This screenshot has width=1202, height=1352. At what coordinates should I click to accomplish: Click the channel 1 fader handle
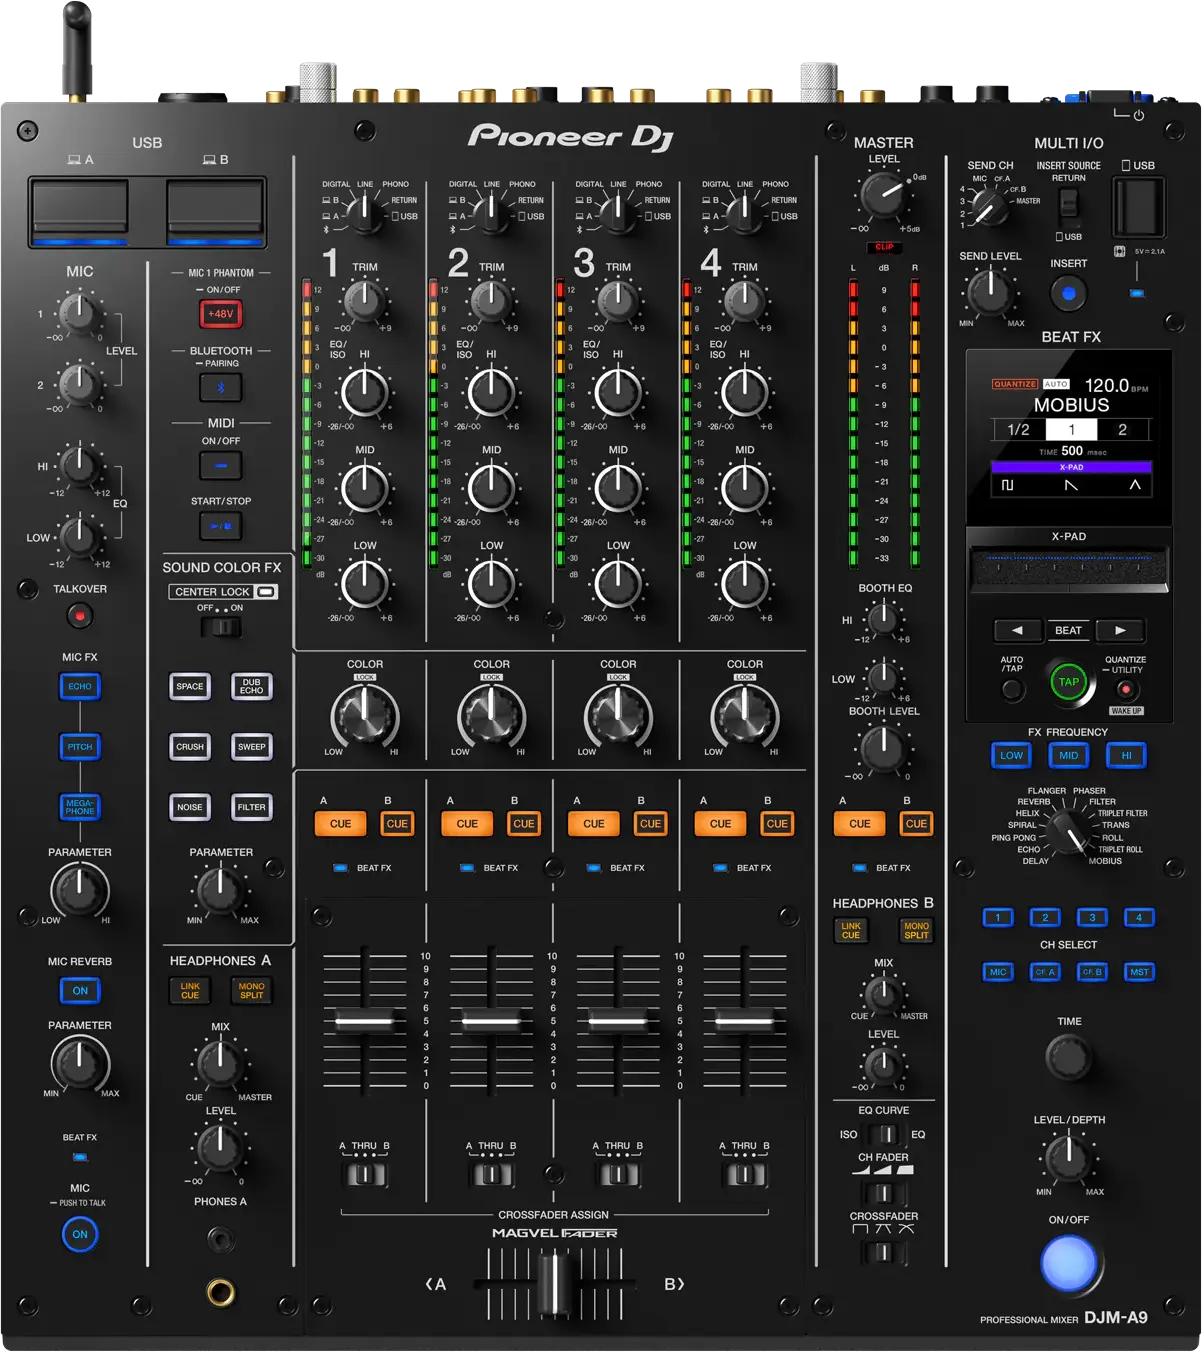365,1021
